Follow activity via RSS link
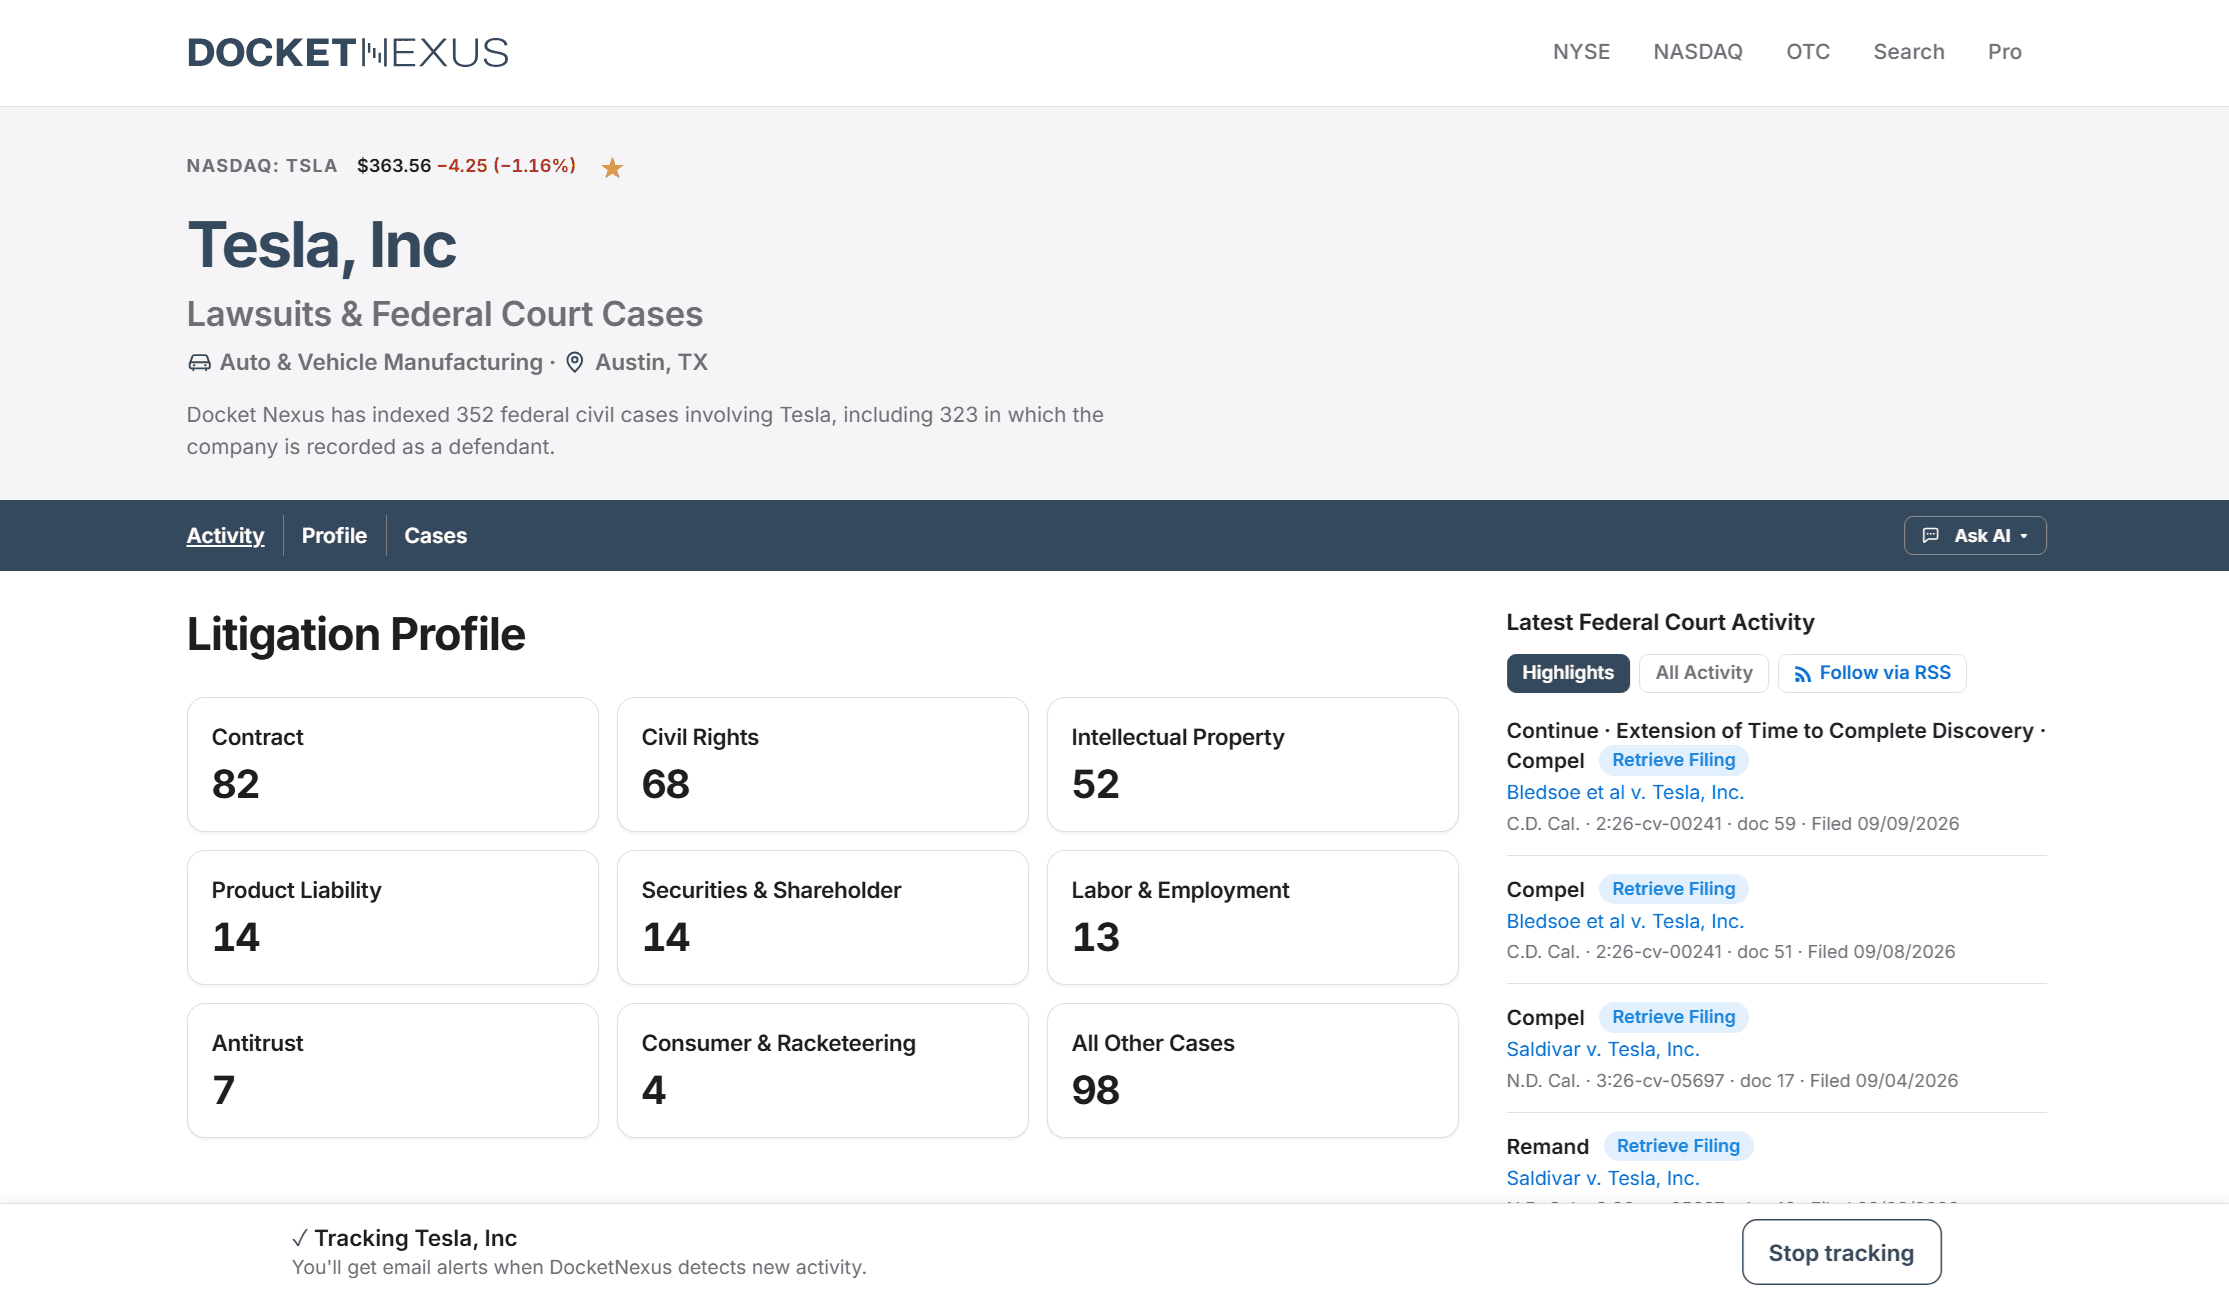 click(x=1872, y=673)
